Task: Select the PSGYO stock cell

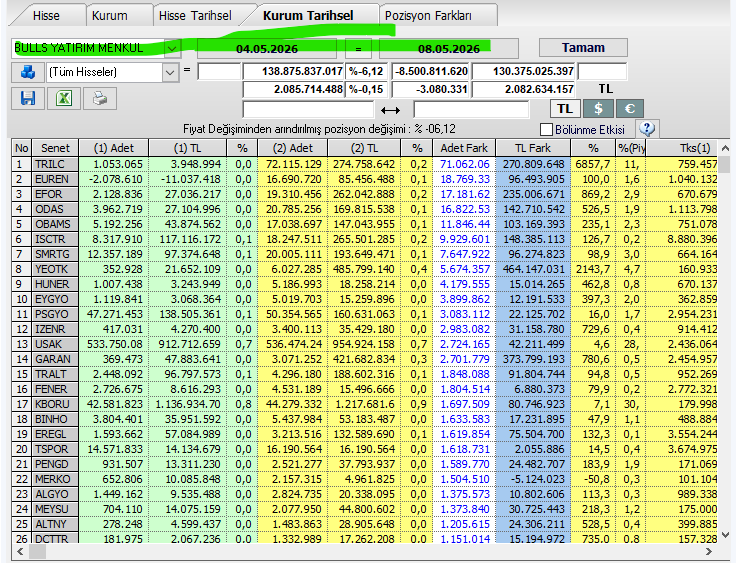Action: pos(55,314)
